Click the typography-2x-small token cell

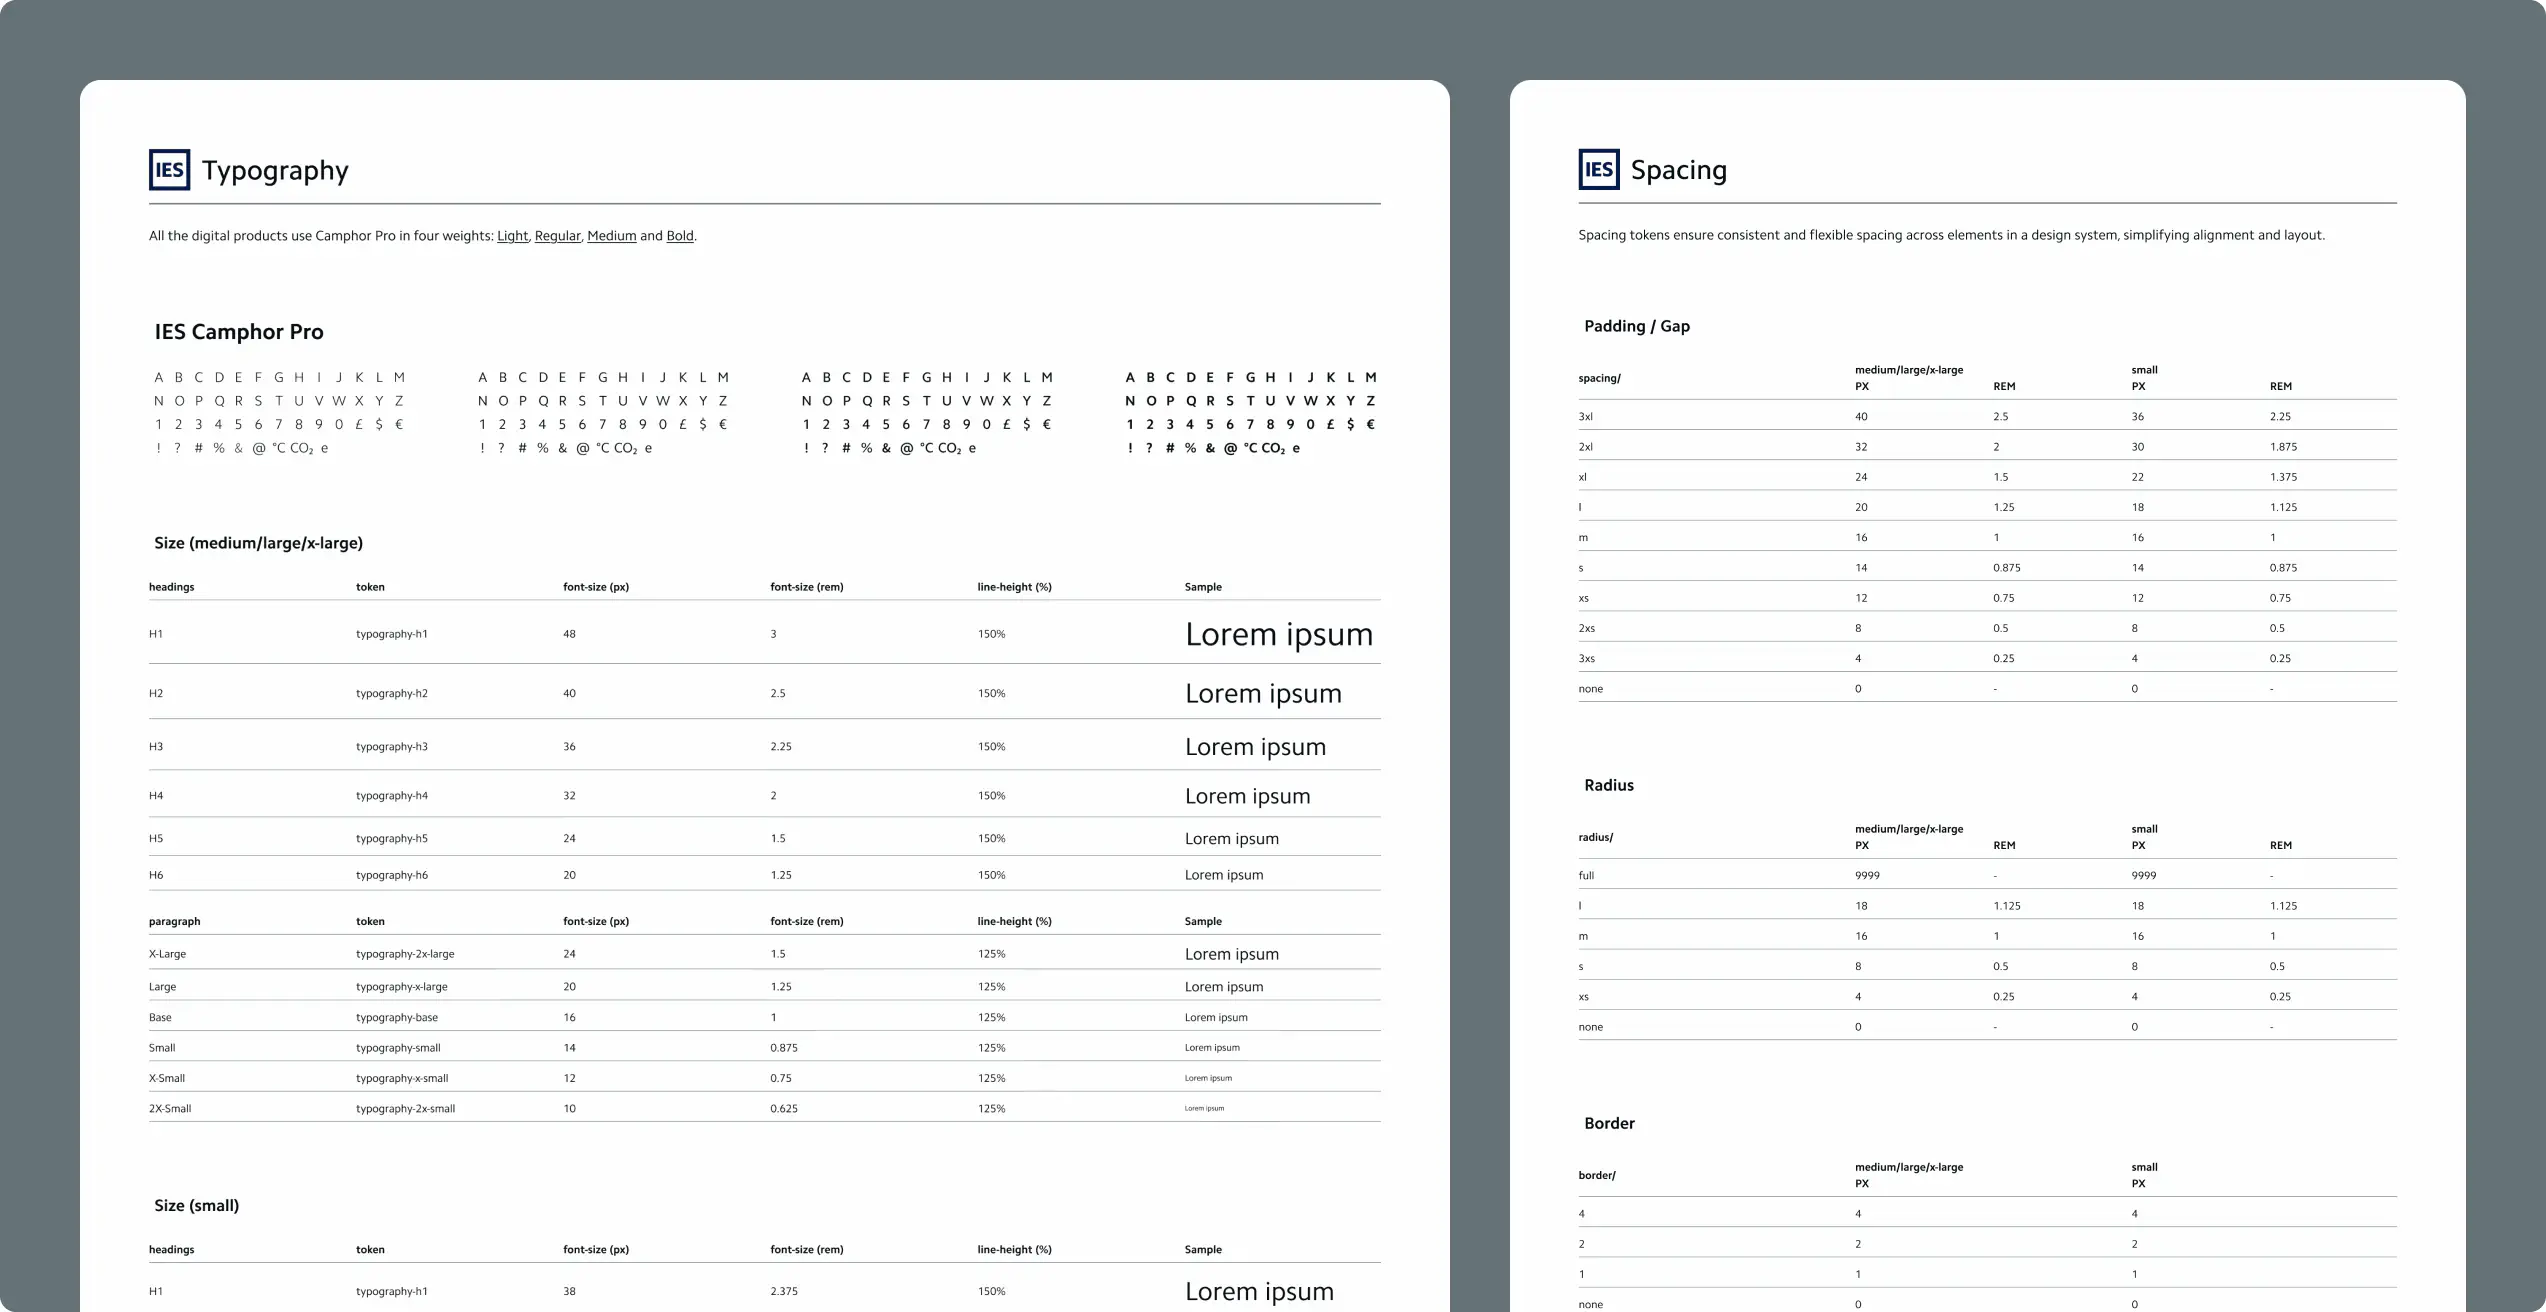405,1109
